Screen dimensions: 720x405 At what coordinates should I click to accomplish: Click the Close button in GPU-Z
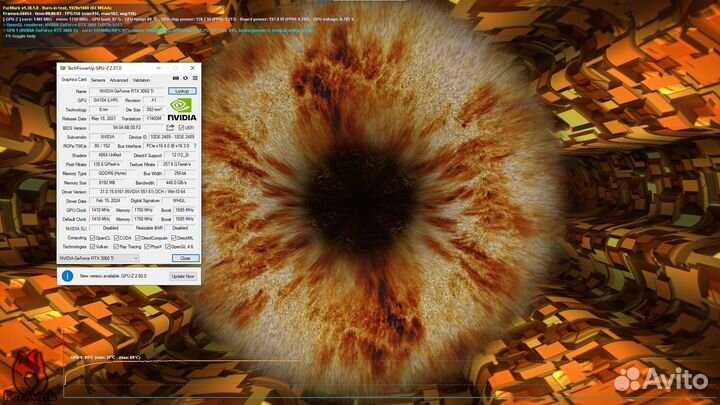pos(183,257)
